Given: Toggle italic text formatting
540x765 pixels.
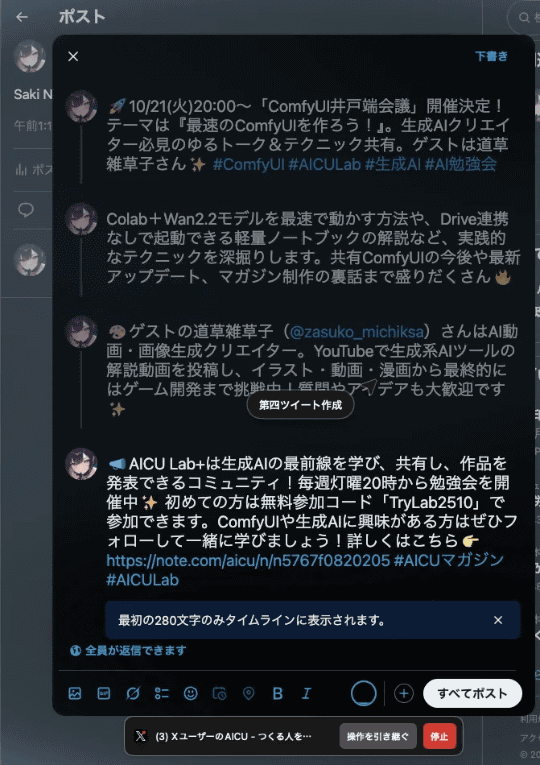Looking at the screenshot, I should [x=306, y=693].
